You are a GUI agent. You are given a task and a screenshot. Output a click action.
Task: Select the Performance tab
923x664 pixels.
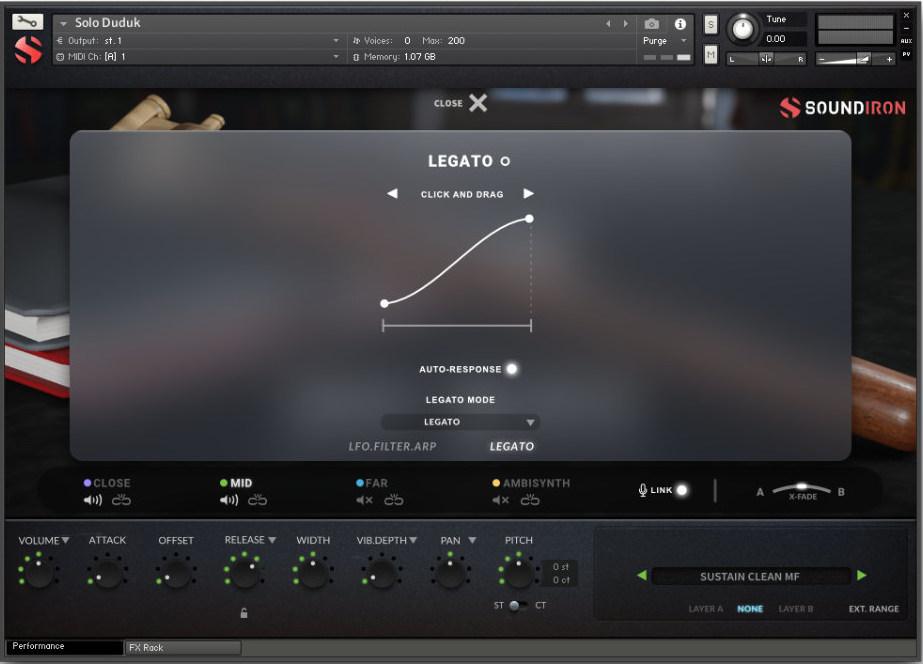click(x=63, y=648)
